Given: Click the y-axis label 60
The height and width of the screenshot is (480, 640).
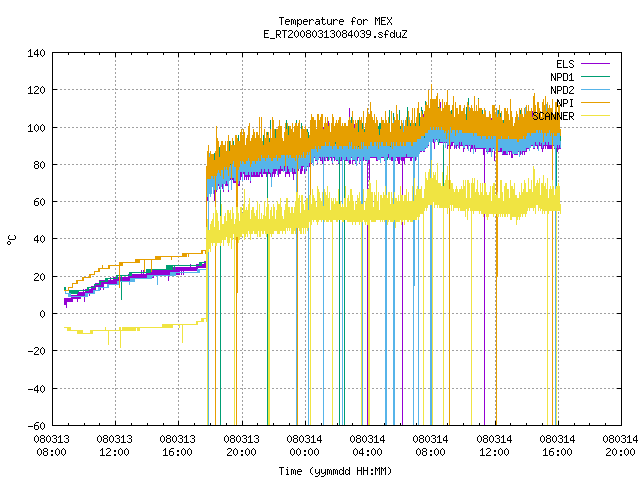Looking at the screenshot, I should (39, 202).
